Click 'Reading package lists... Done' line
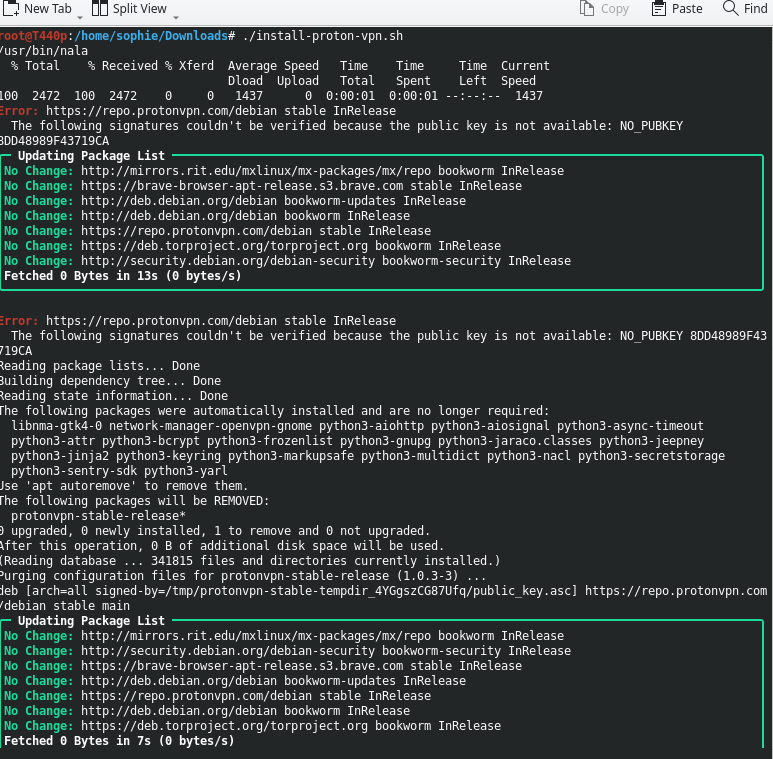The width and height of the screenshot is (773, 759). (100, 366)
